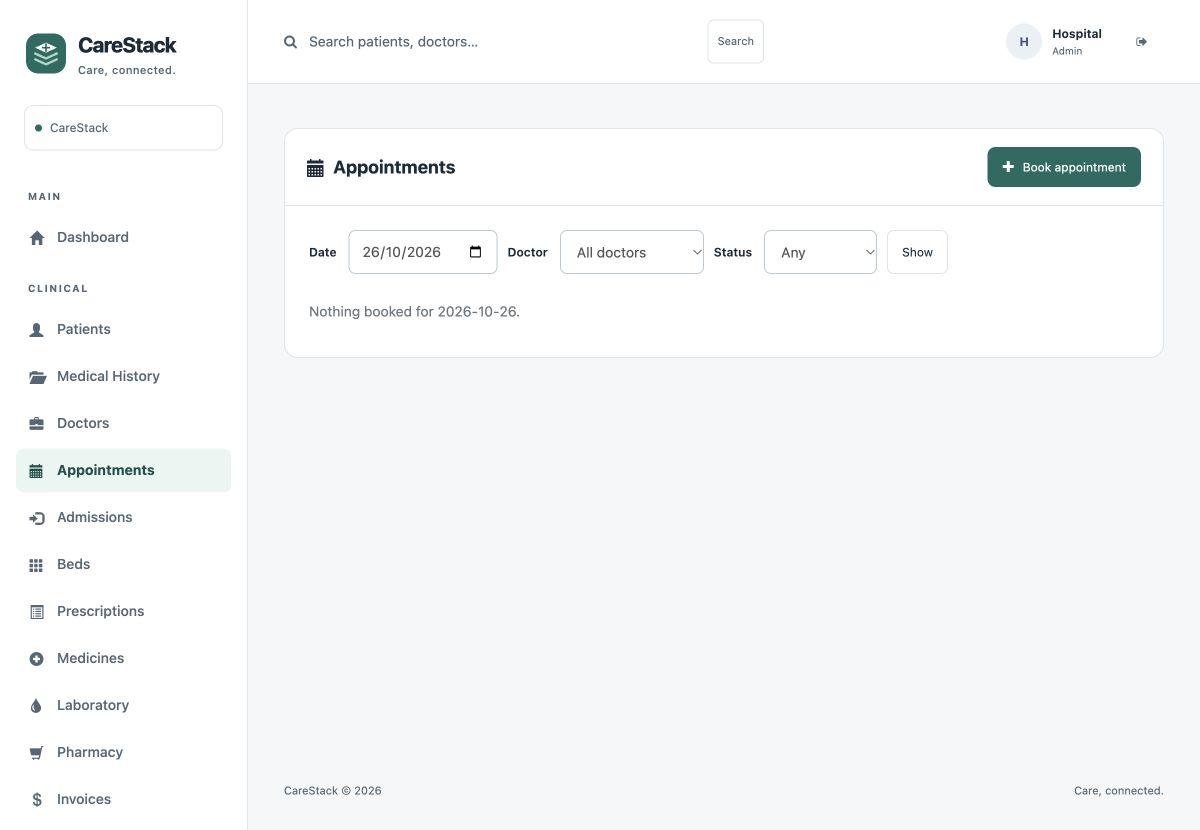Open Invoices in the sidebar
Screen dimensions: 1200x830
pos(123,800)
